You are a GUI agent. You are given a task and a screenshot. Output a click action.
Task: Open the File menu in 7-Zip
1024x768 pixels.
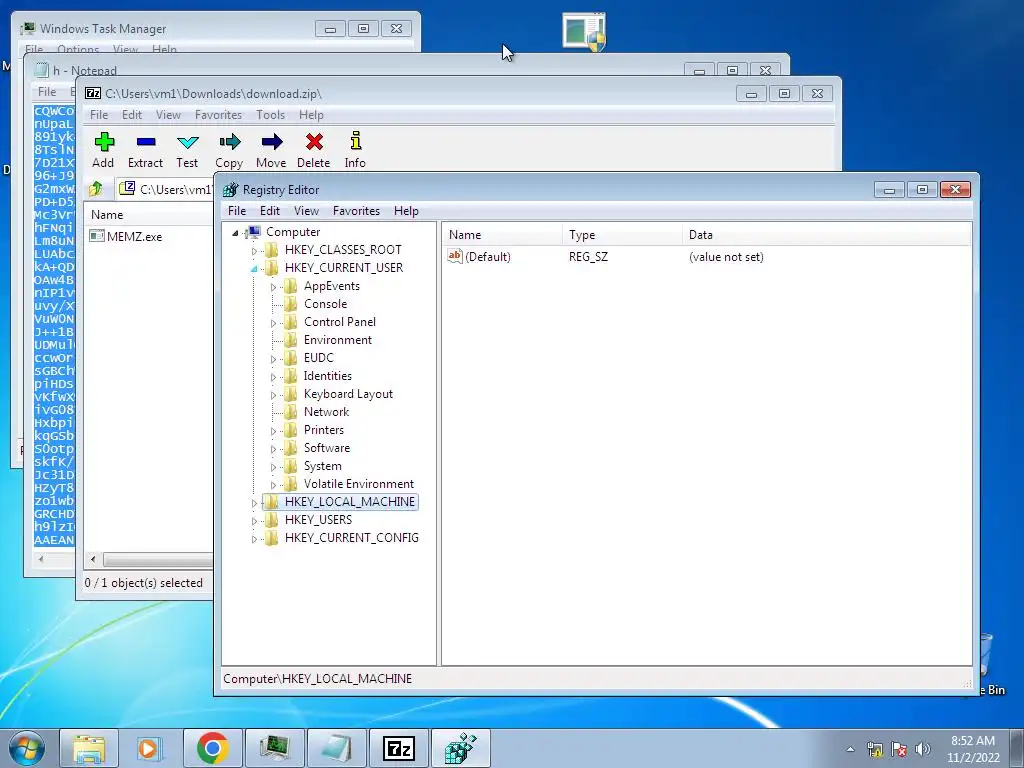99,115
